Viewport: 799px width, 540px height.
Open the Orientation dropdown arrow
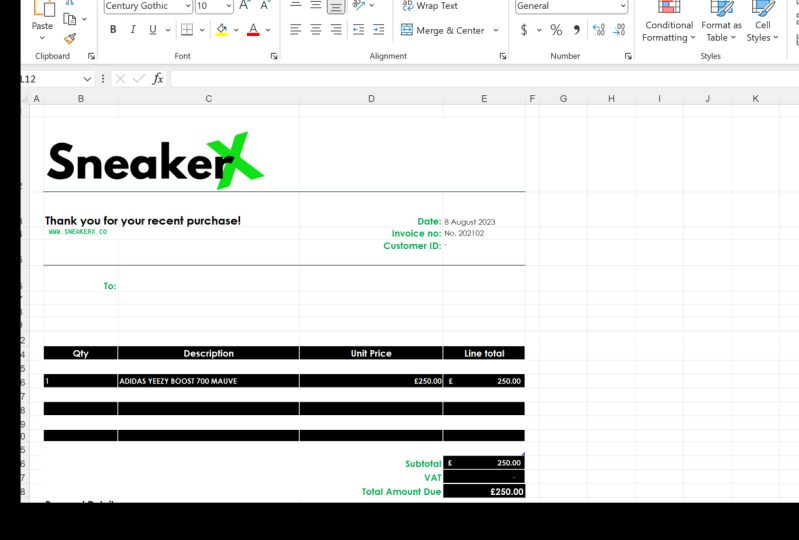click(372, 6)
